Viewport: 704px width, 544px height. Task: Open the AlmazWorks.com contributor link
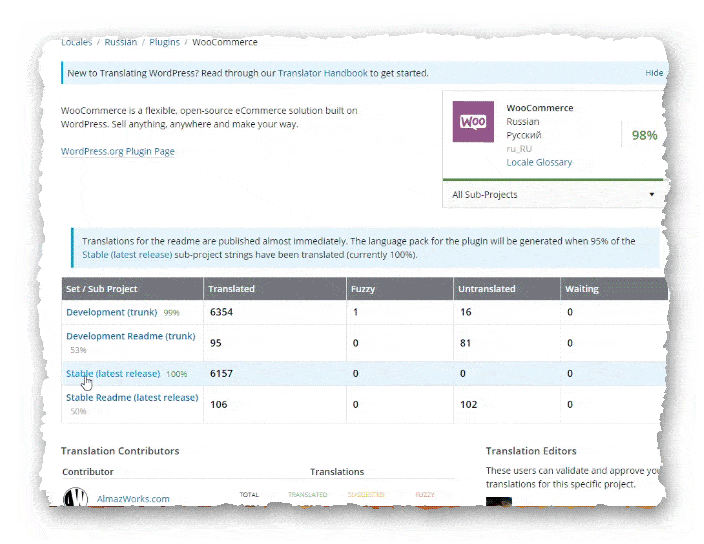pyautogui.click(x=133, y=499)
